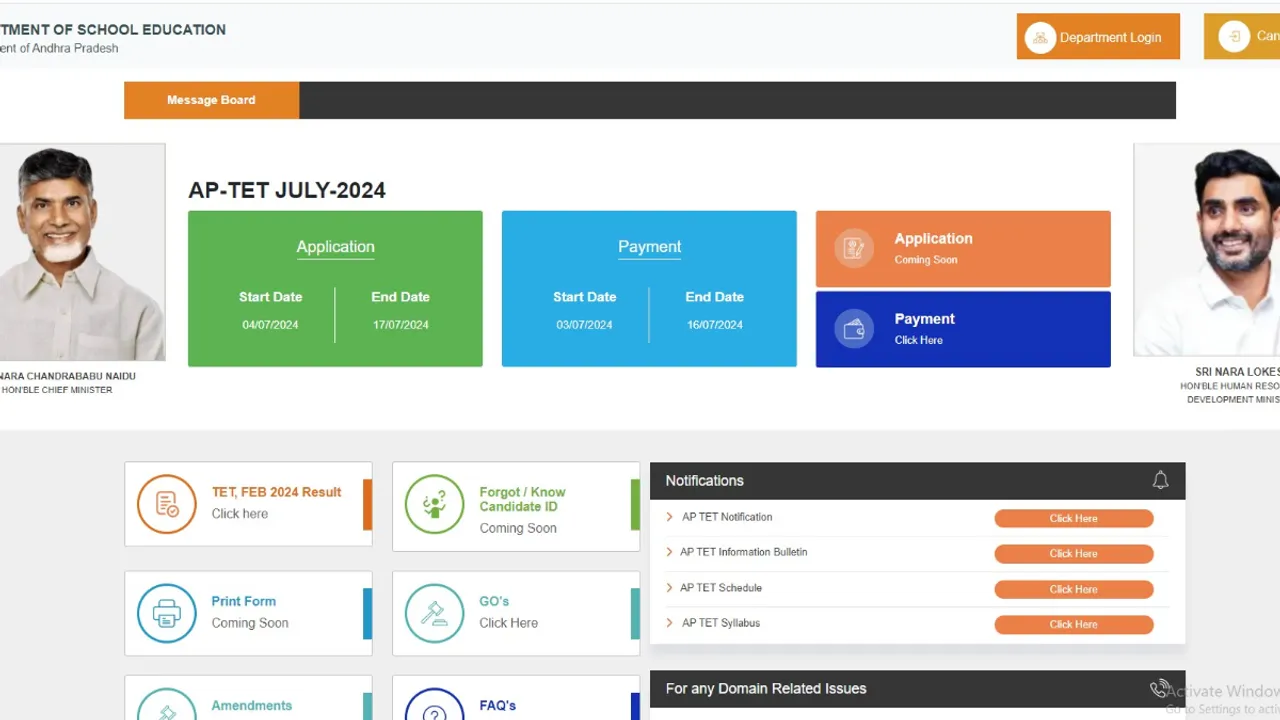This screenshot has width=1280, height=720.
Task: Click Here button for AP TET Information Bulletin
Action: (x=1073, y=553)
